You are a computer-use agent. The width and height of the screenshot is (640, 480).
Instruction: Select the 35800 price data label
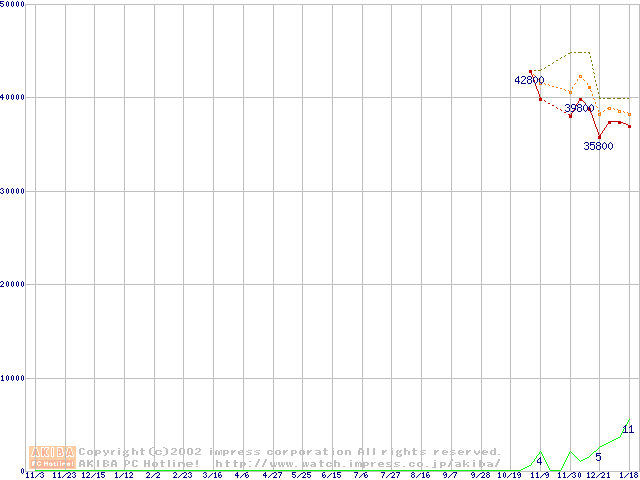point(598,146)
